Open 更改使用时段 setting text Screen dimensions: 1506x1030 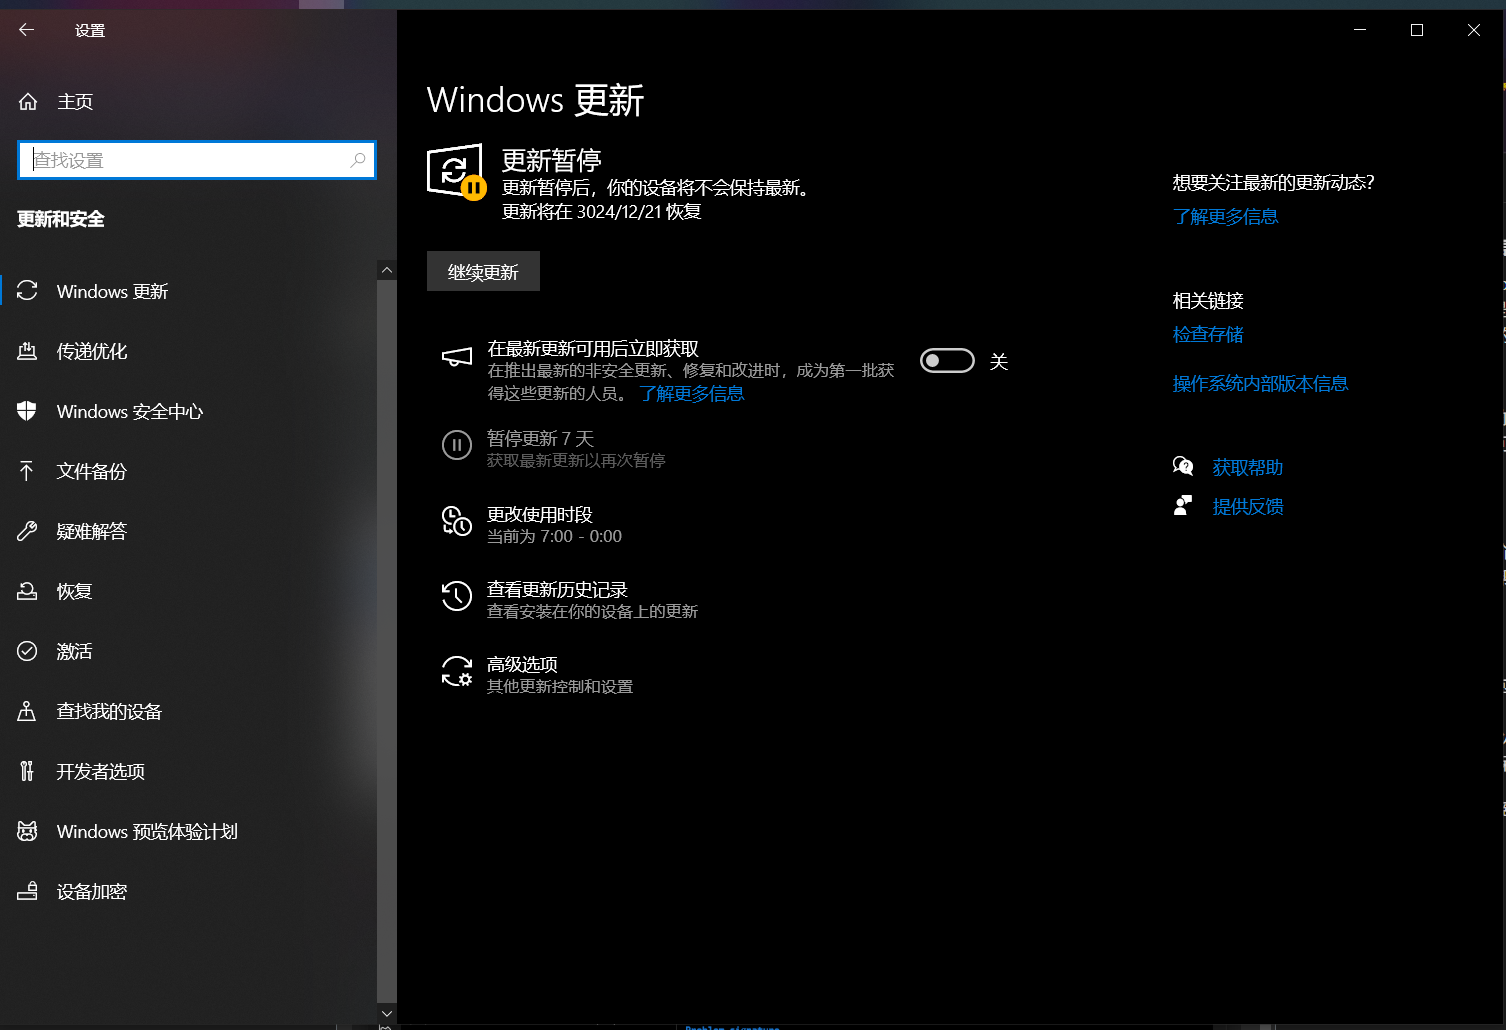tap(540, 515)
